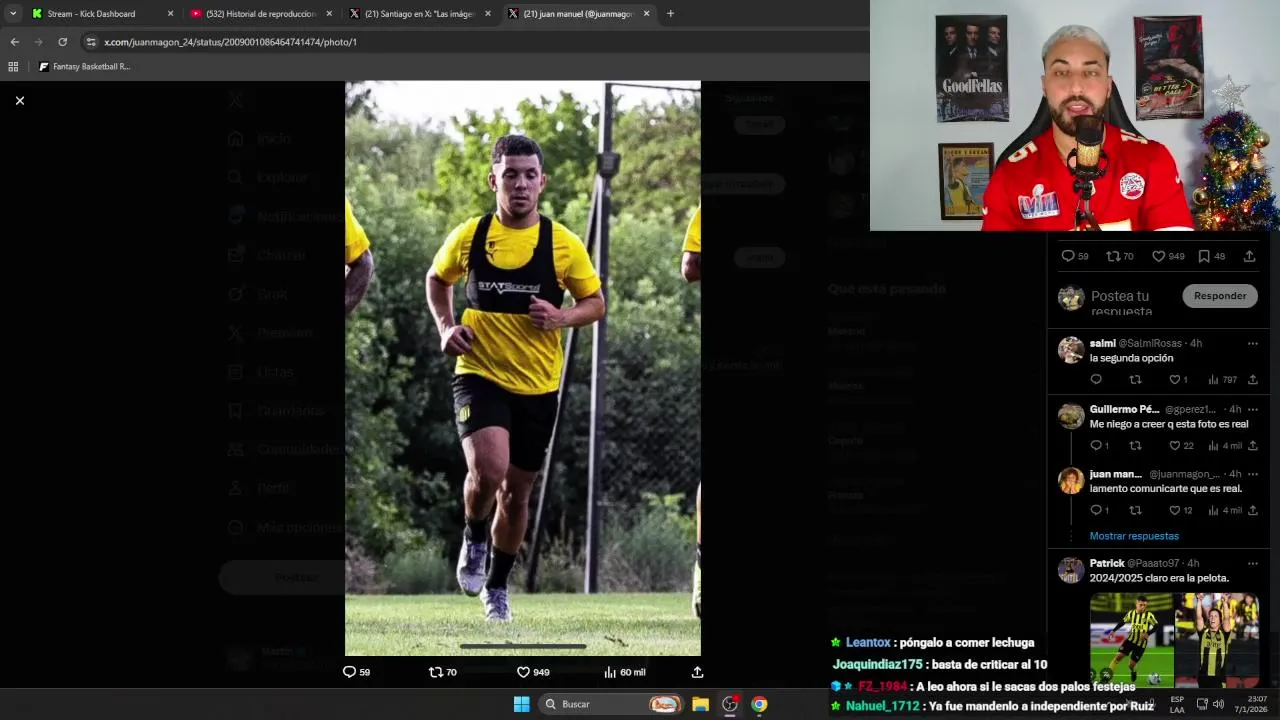Reload the page with the refresh icon
The width and height of the screenshot is (1280, 720).
[62, 42]
